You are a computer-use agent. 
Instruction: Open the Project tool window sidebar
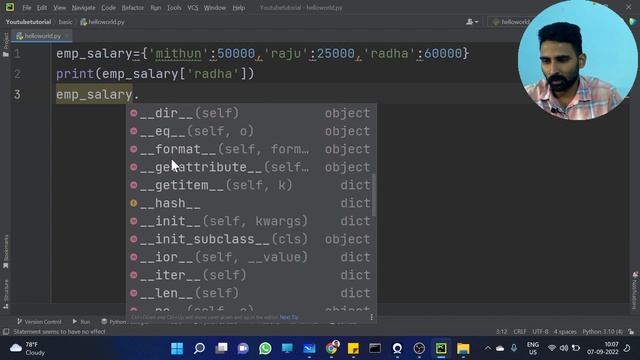6,45
